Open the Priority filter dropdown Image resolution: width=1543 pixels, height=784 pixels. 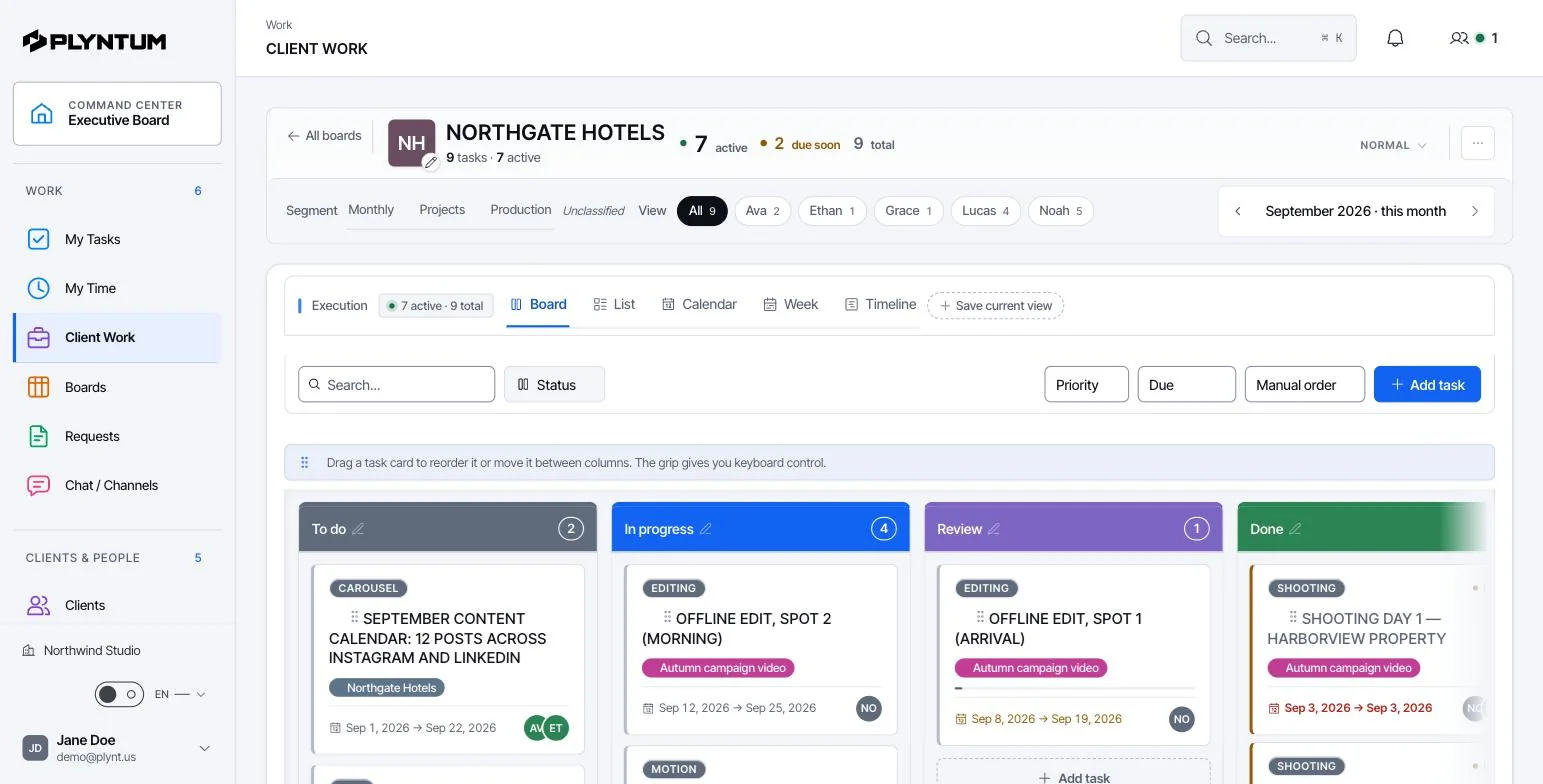1086,385
